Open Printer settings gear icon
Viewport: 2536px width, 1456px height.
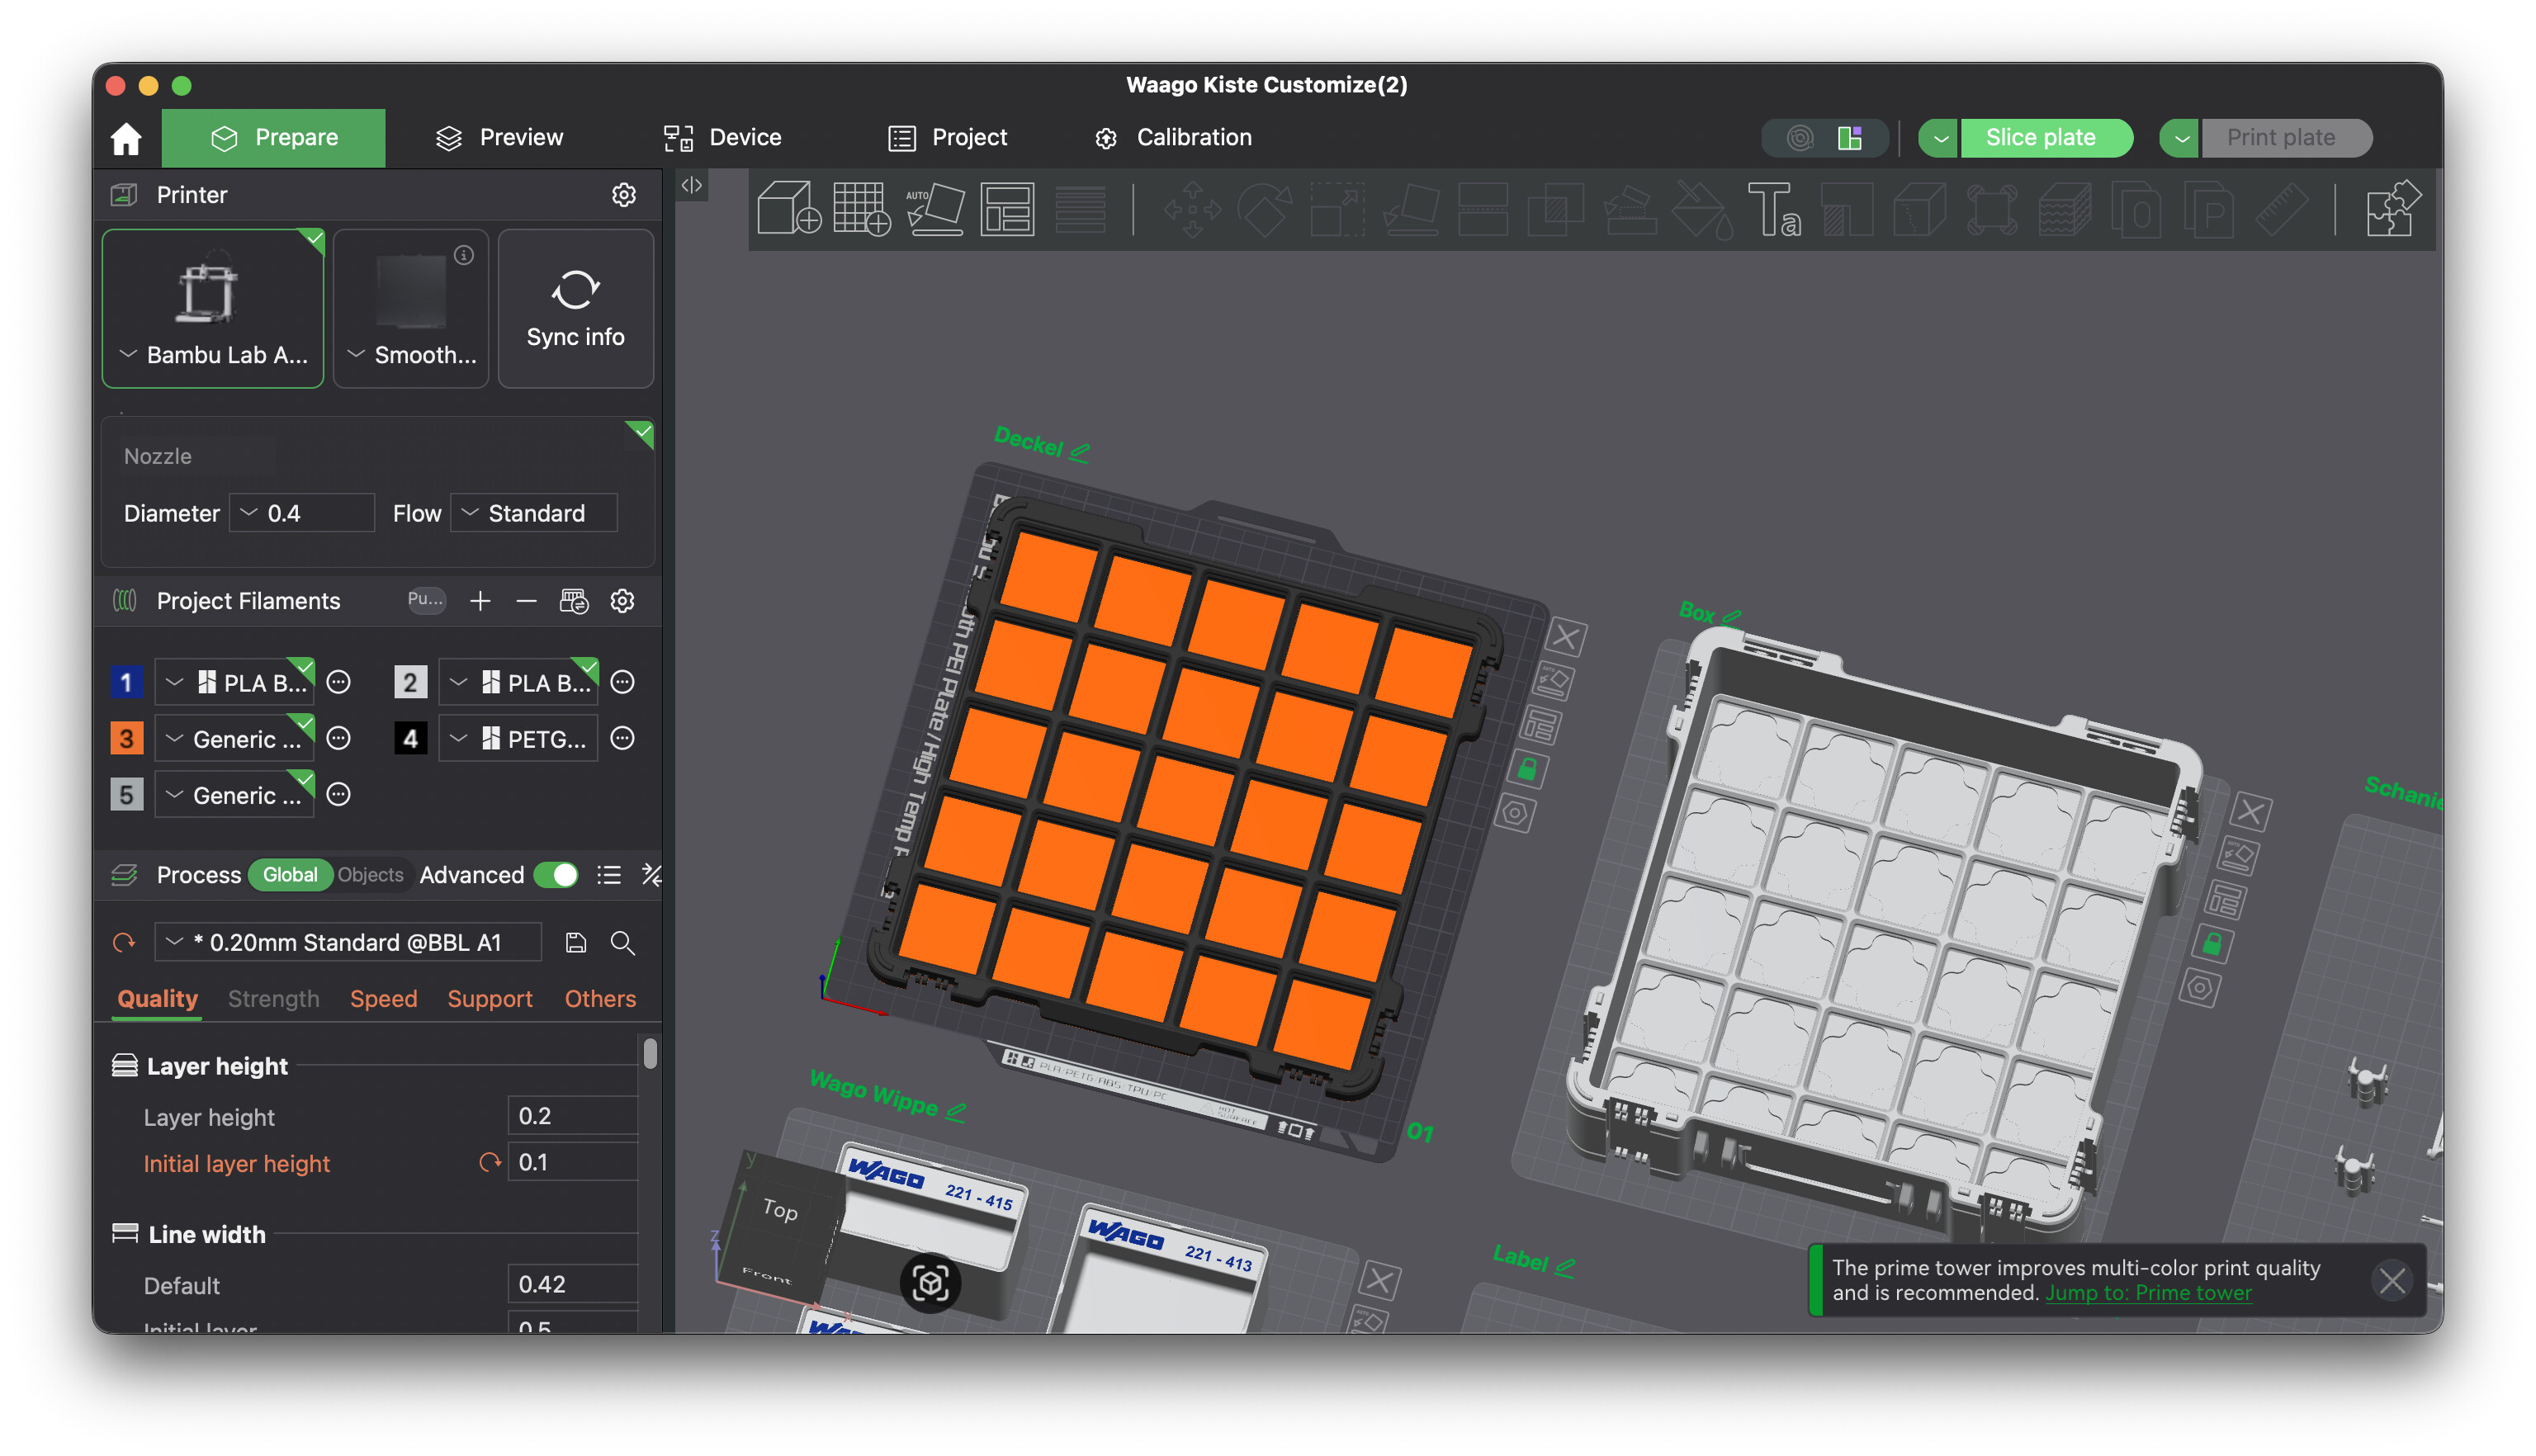(624, 195)
